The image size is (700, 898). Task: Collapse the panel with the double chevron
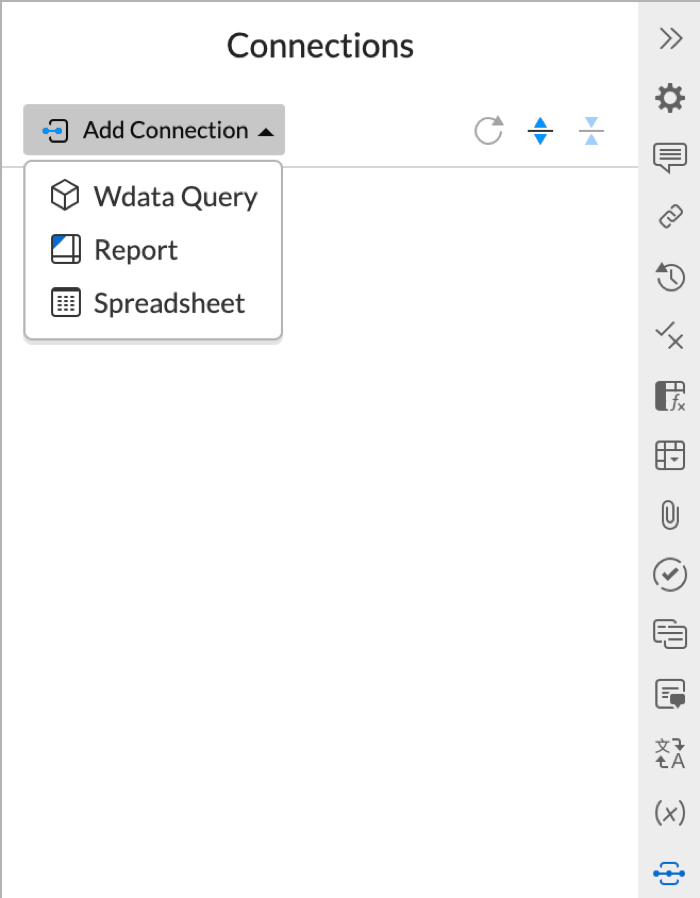[669, 38]
